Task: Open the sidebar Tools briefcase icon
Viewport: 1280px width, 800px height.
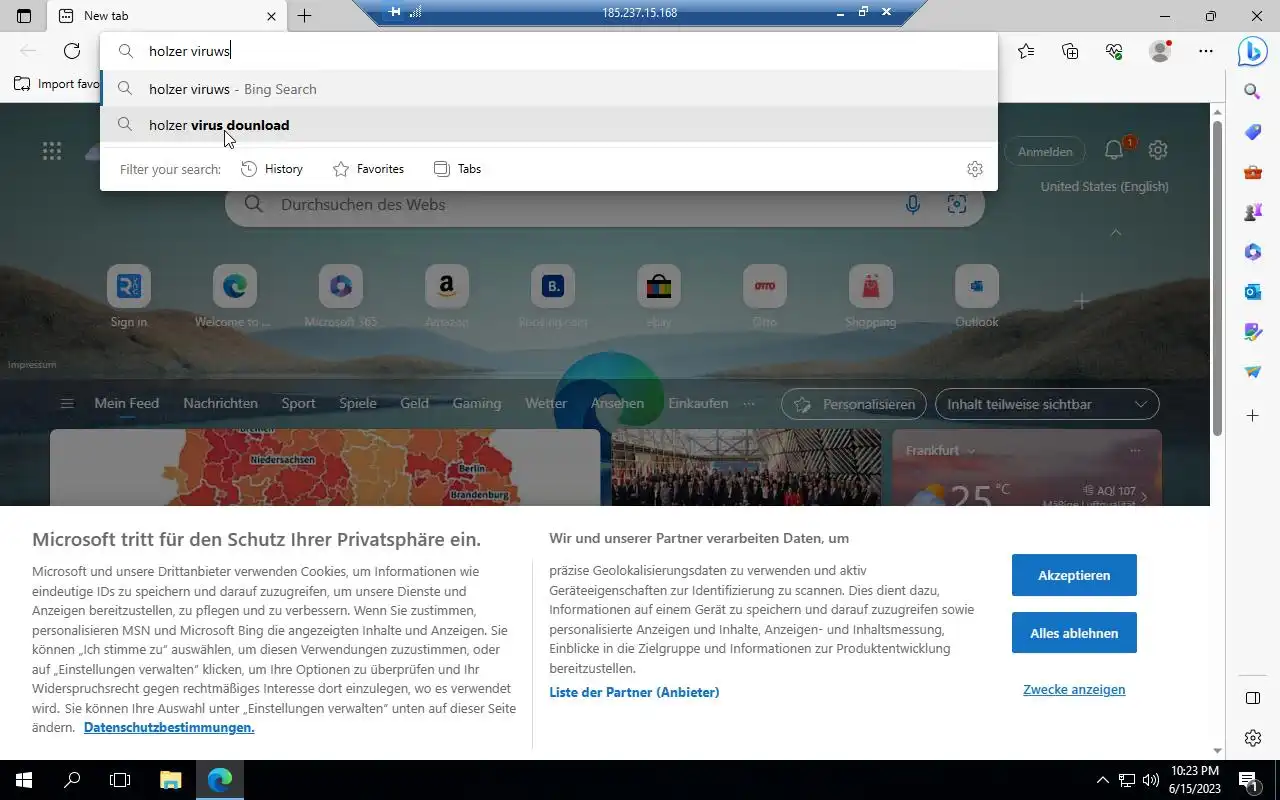Action: coord(1252,172)
